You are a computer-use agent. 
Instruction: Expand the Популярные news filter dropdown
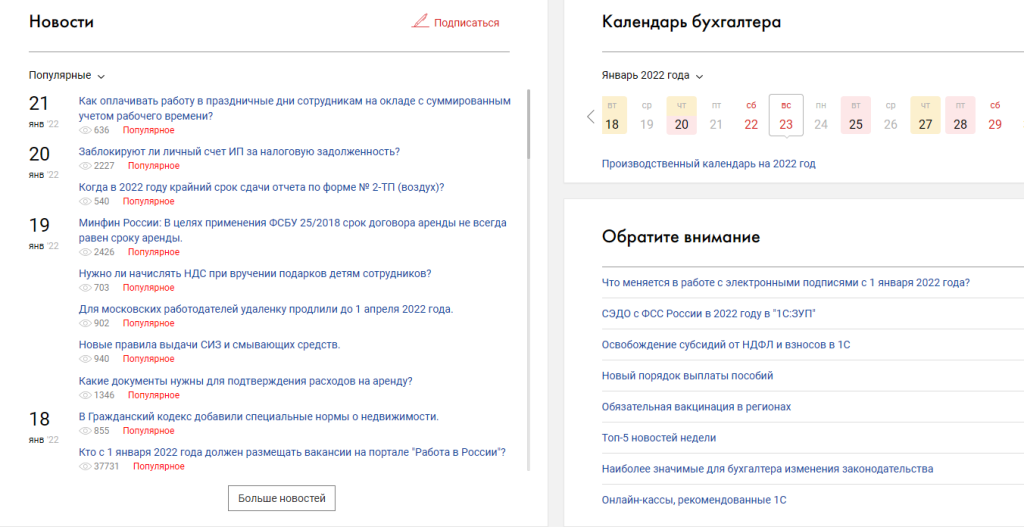67,75
